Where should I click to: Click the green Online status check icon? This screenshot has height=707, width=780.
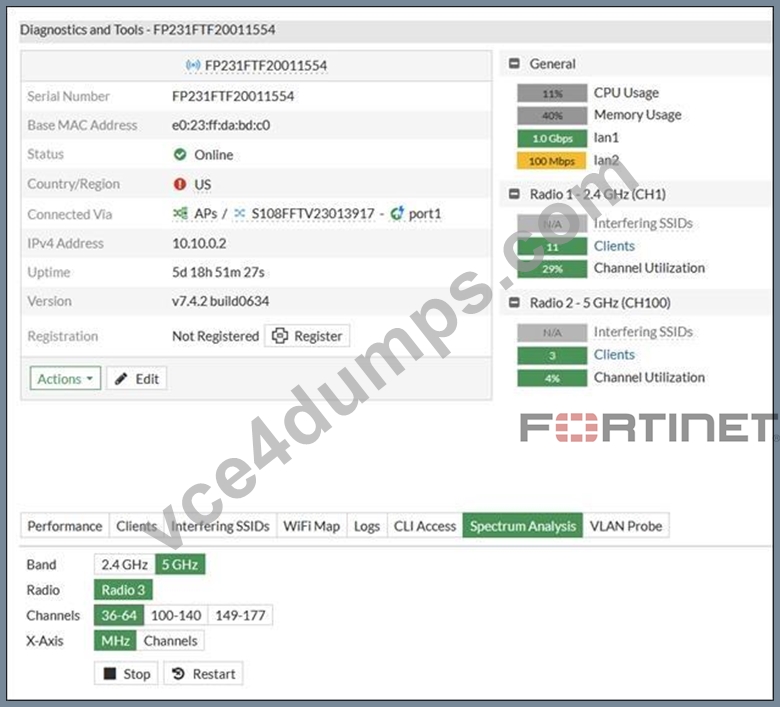coord(180,154)
